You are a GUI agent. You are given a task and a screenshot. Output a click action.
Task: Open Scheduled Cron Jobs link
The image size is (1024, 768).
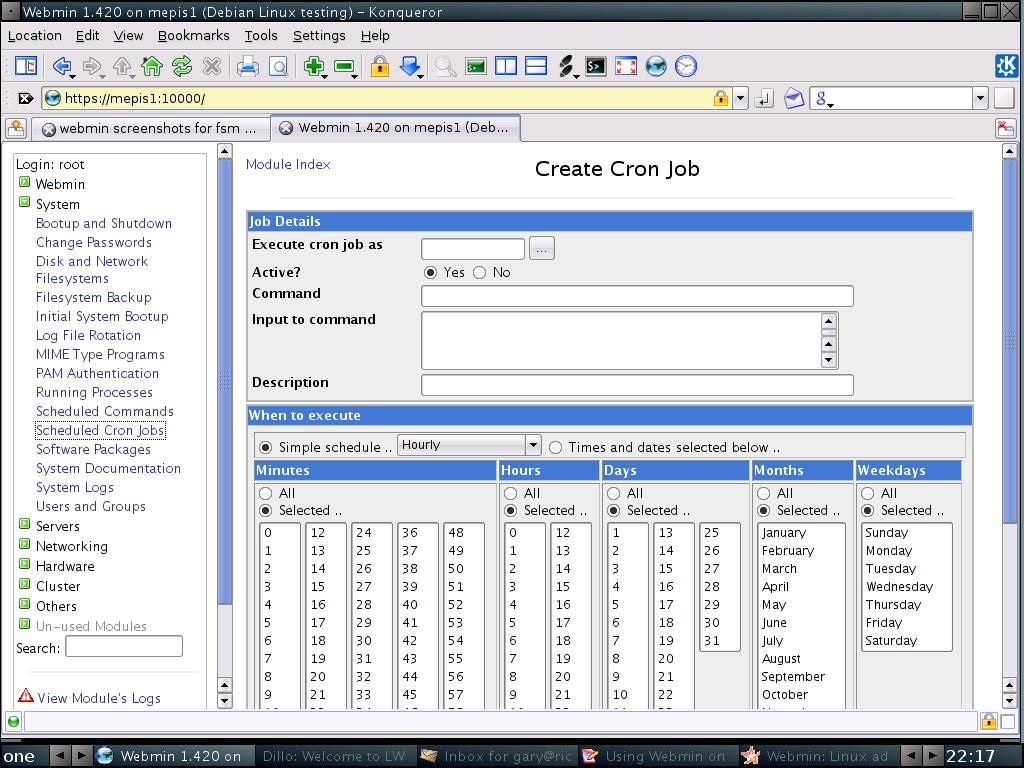point(100,430)
